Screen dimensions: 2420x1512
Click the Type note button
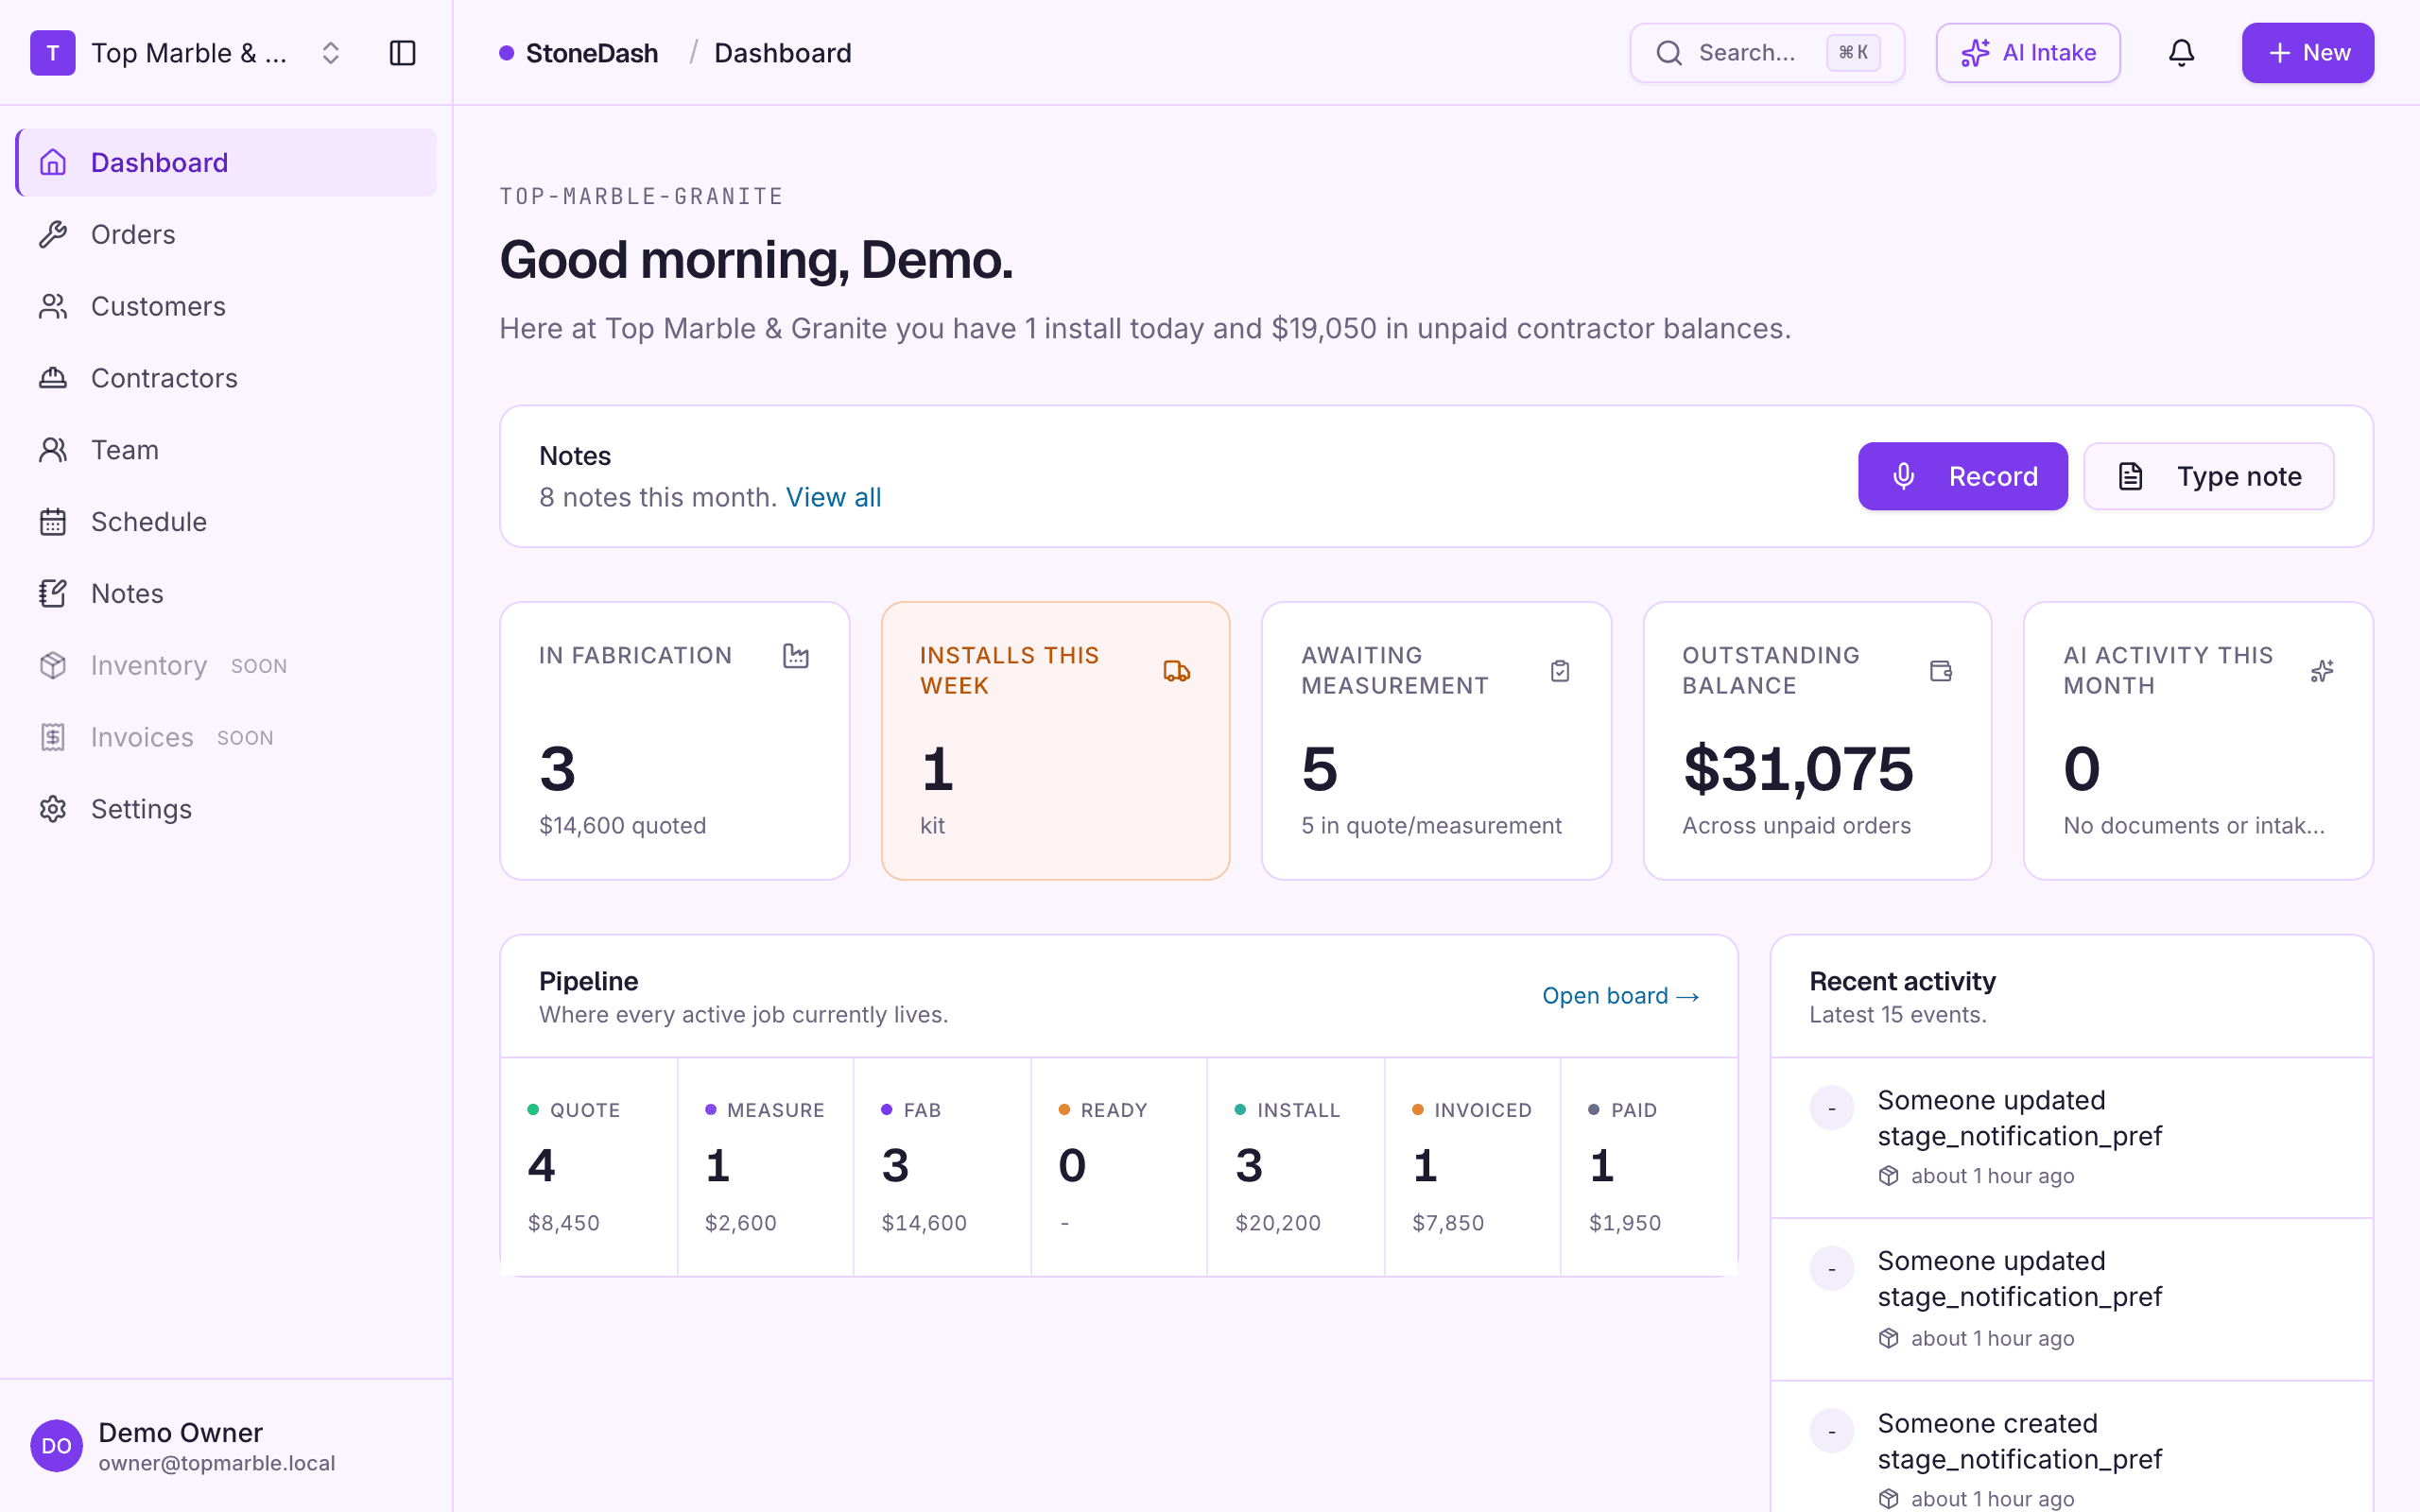[2208, 476]
